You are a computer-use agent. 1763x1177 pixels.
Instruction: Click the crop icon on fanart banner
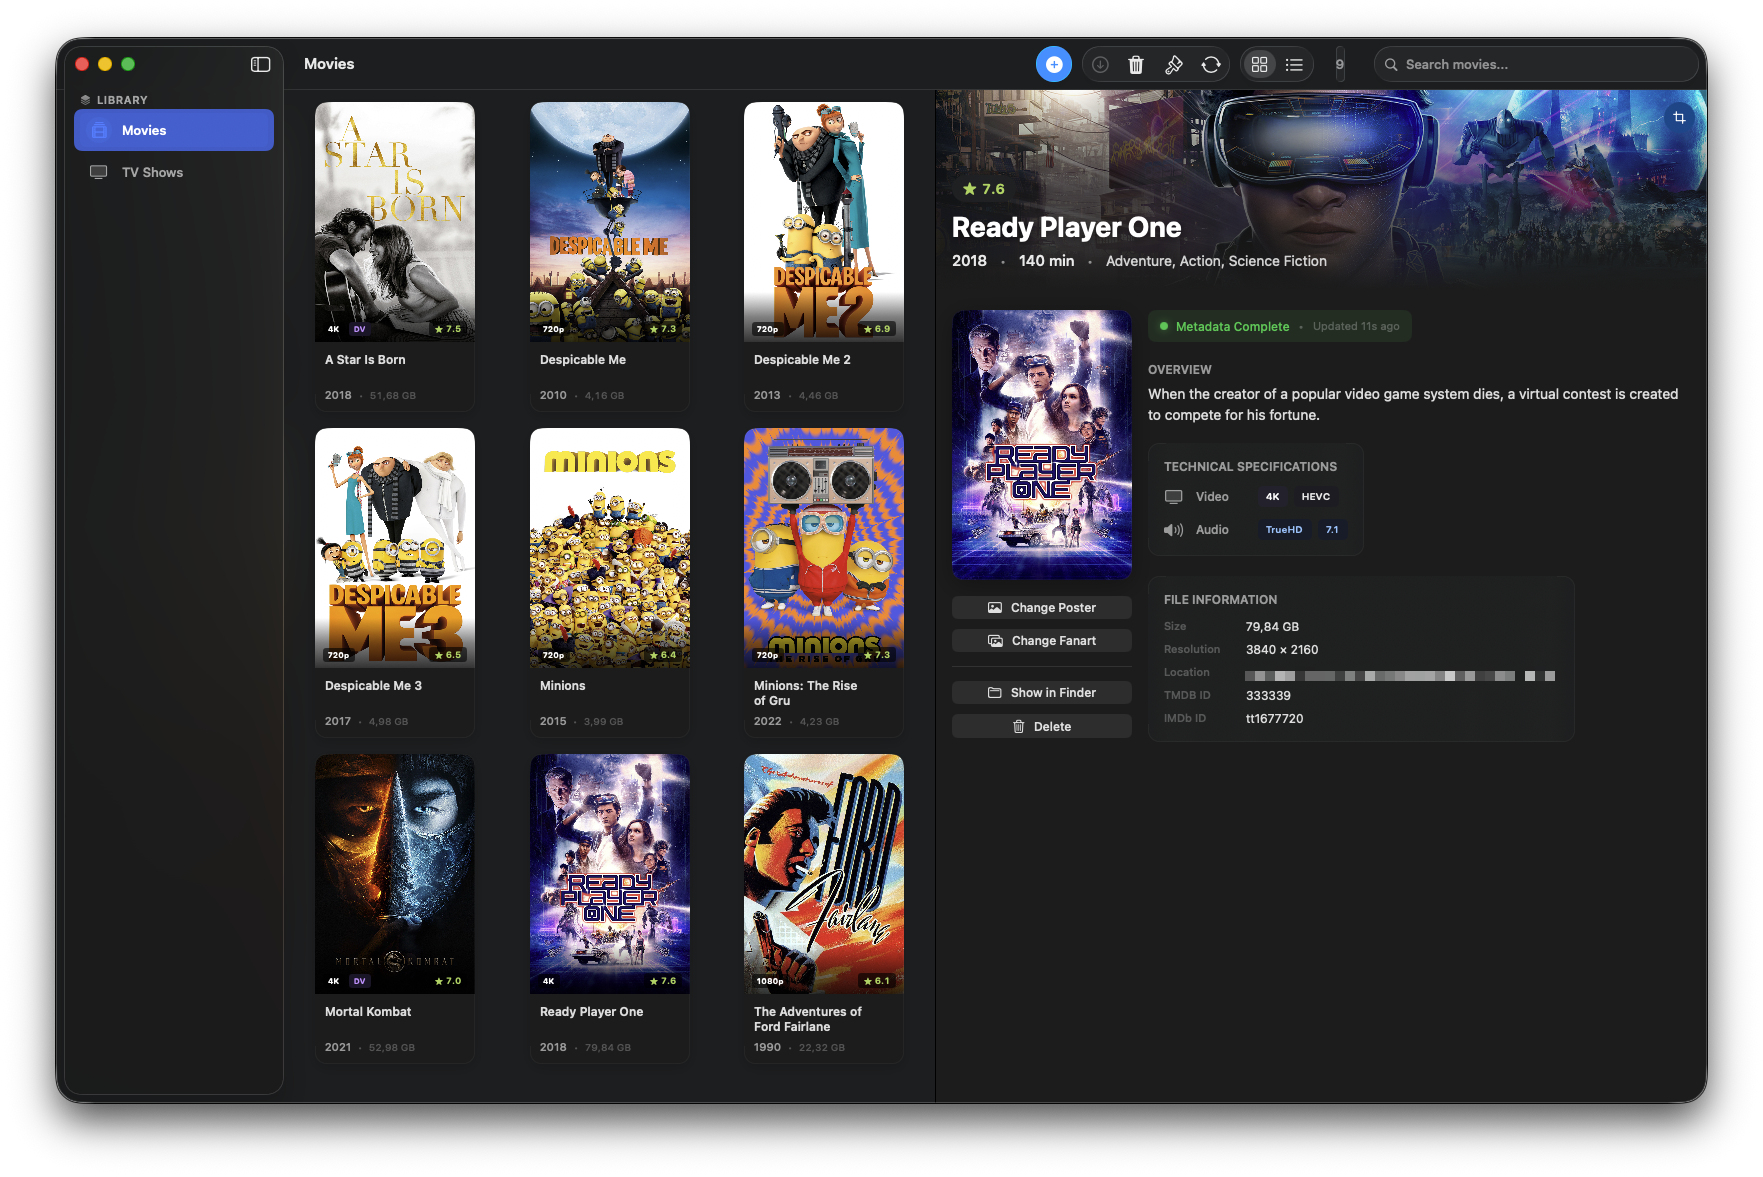coord(1679,117)
